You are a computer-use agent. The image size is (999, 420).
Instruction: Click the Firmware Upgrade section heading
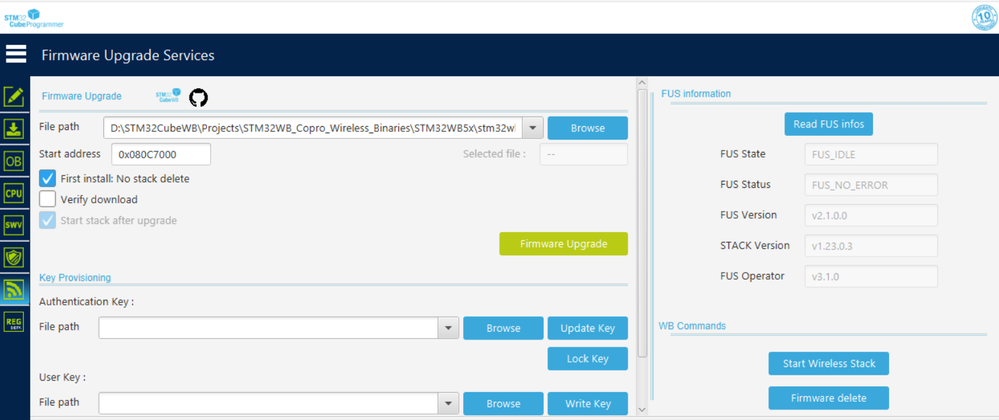(x=82, y=96)
